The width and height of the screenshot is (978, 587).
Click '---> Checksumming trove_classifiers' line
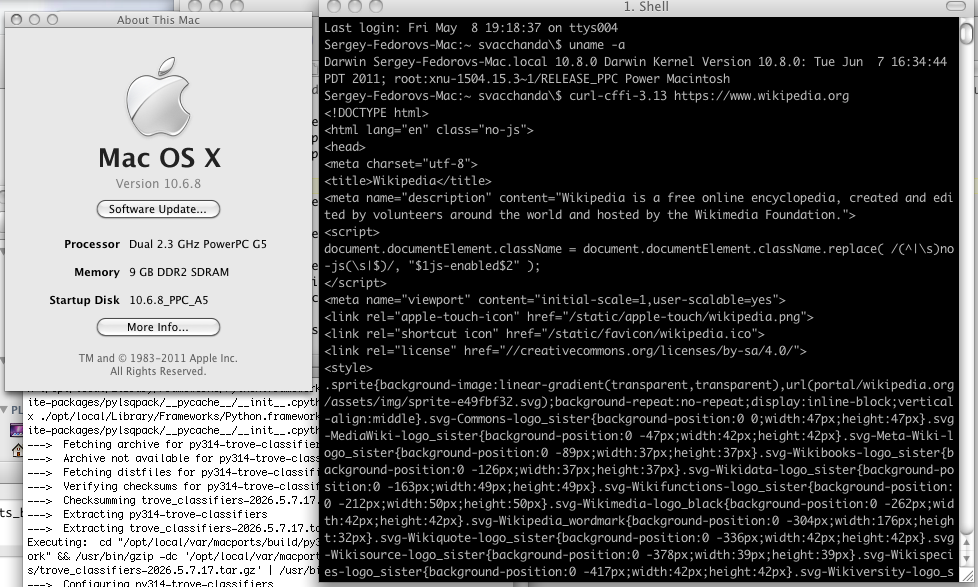[173, 500]
